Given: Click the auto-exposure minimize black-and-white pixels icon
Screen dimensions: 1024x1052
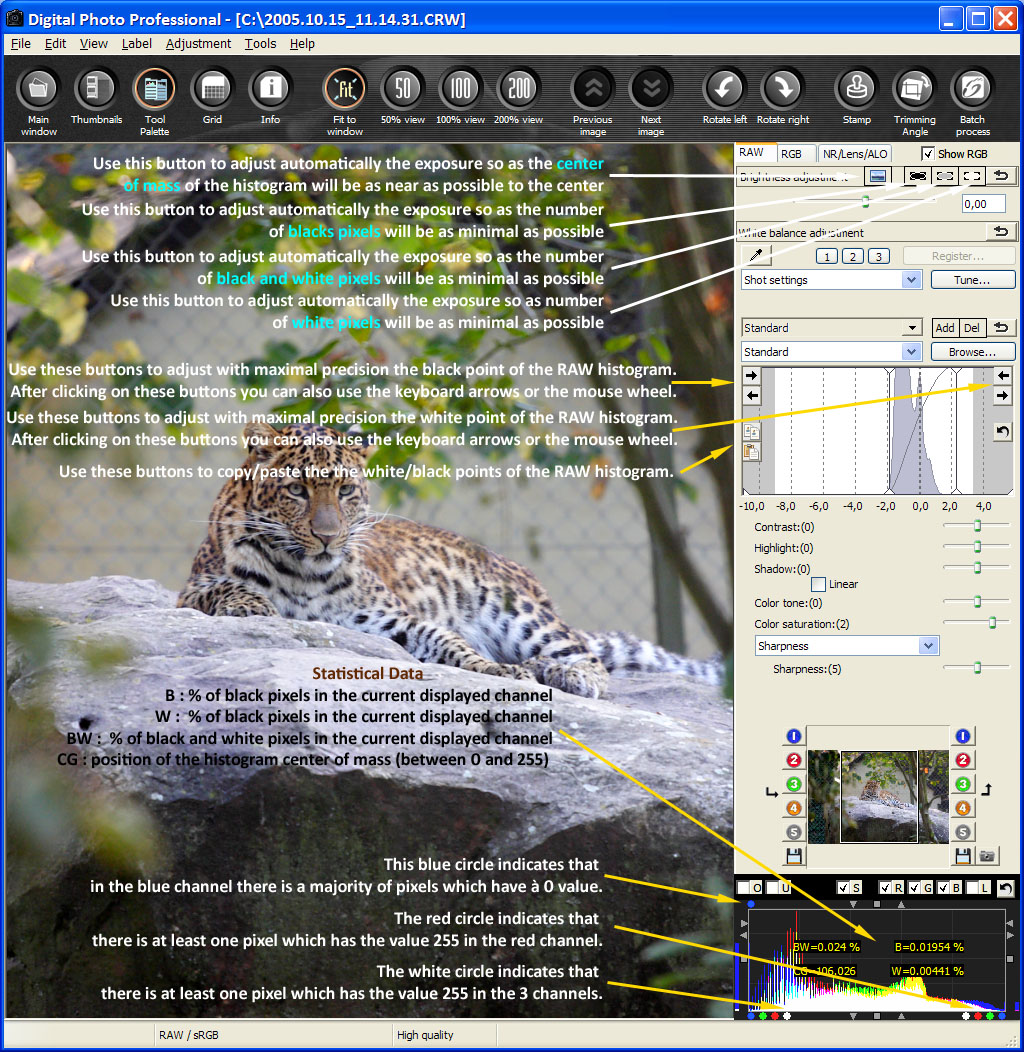Looking at the screenshot, I should coord(945,176).
